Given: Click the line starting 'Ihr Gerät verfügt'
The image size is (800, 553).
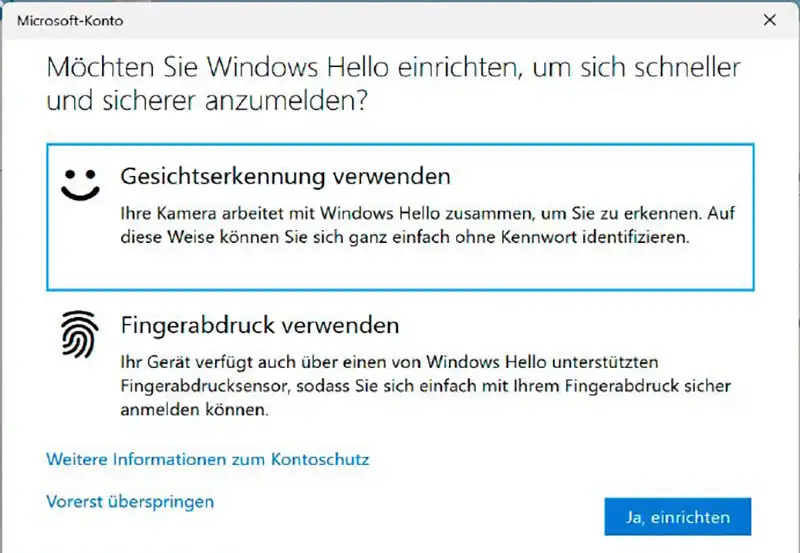Looking at the screenshot, I should (389, 362).
